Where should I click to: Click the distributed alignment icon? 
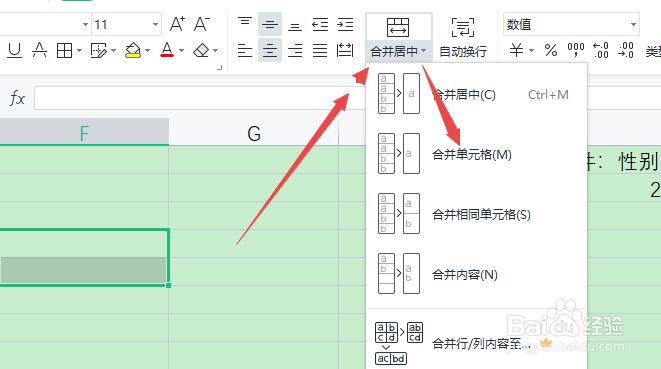pos(345,51)
